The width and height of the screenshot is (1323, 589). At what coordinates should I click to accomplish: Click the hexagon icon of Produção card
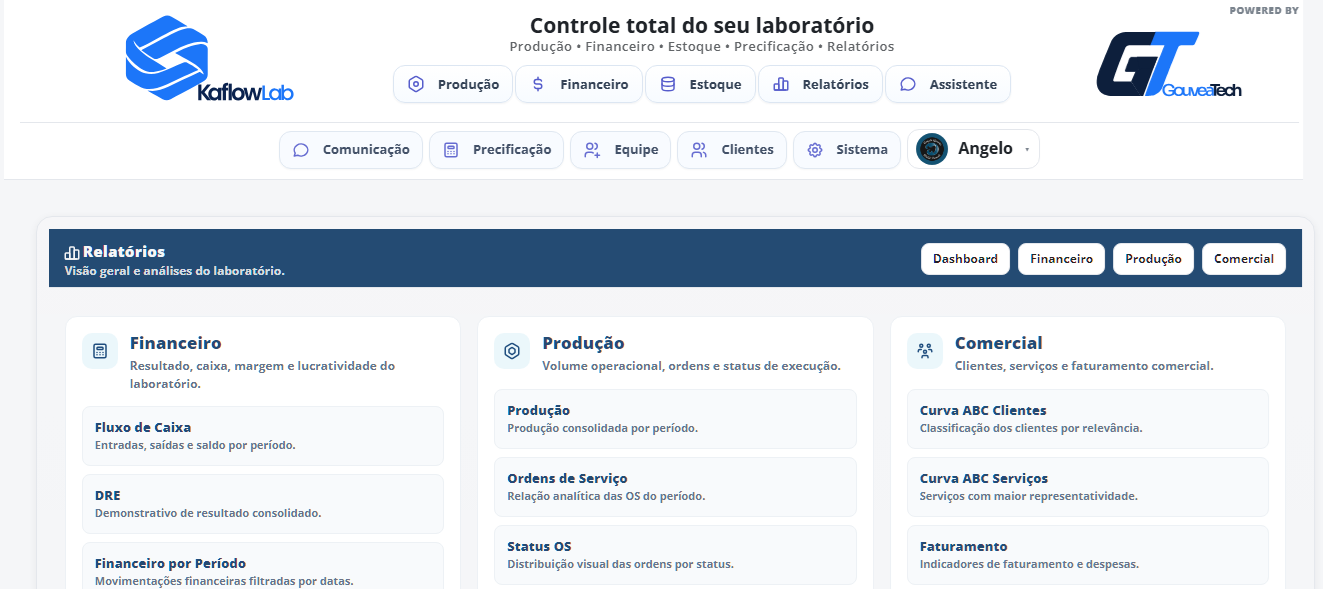pyautogui.click(x=512, y=351)
